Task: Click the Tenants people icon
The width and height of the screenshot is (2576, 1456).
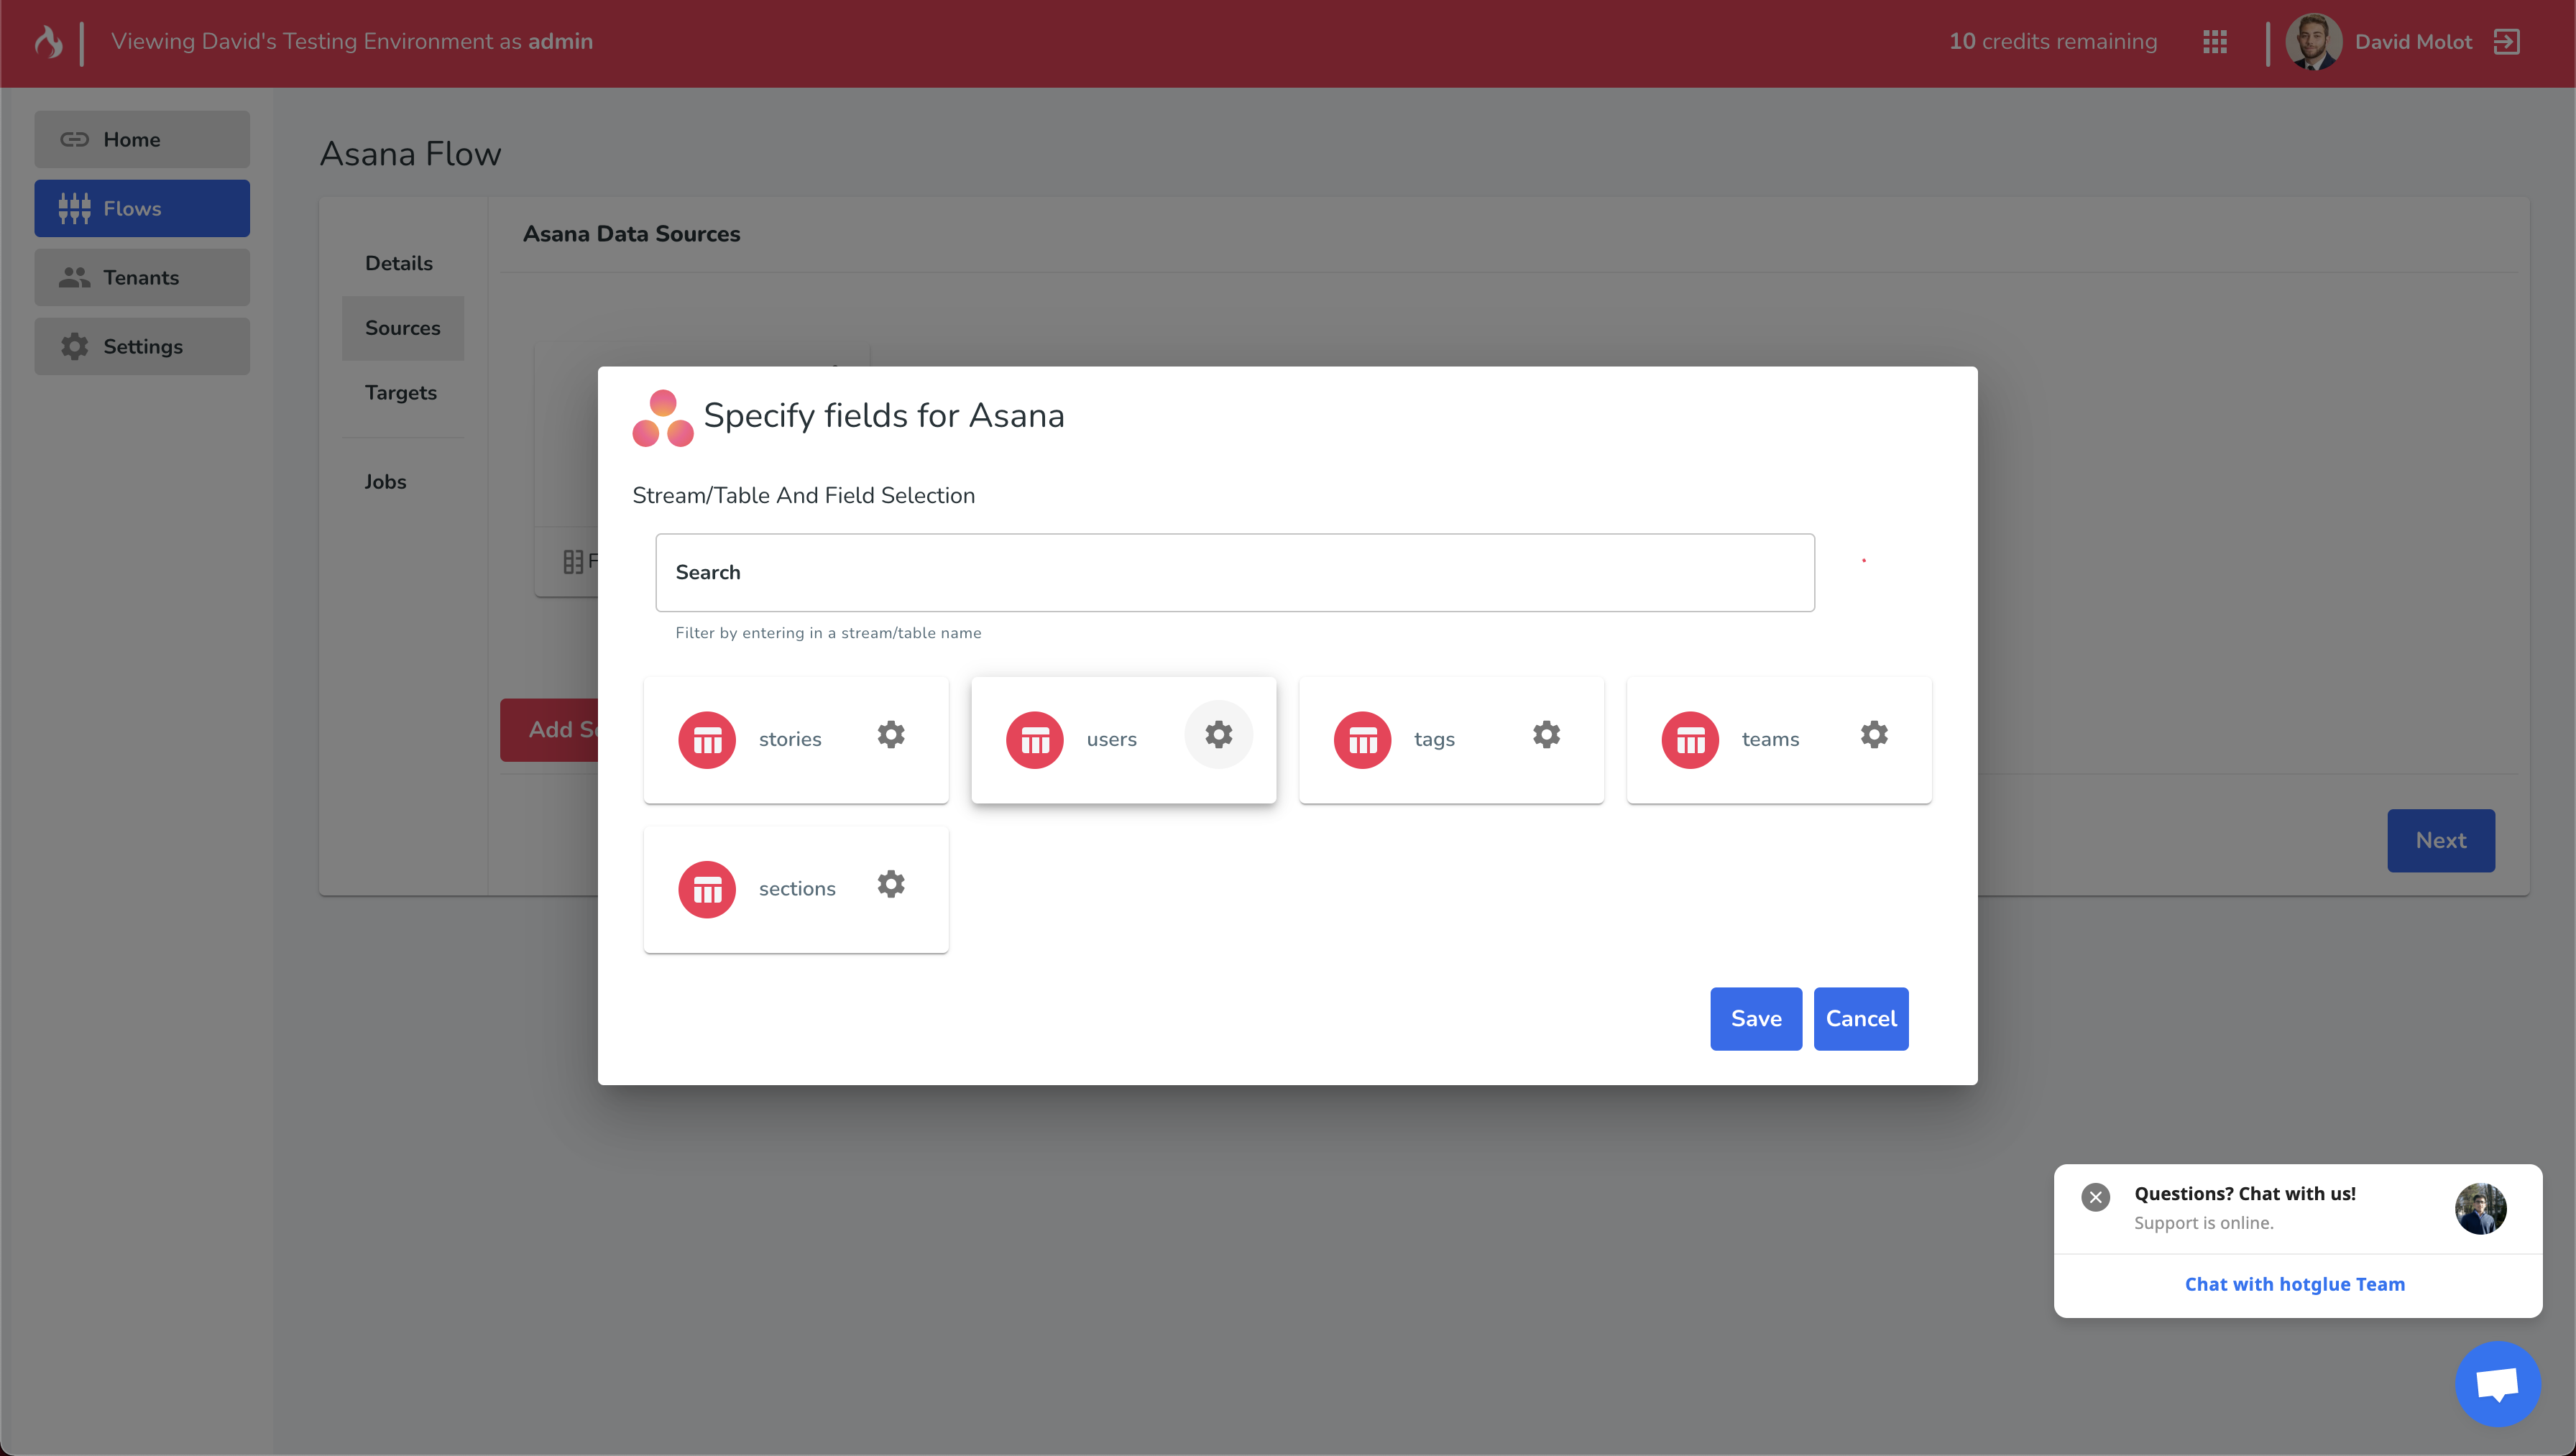Action: (75, 277)
